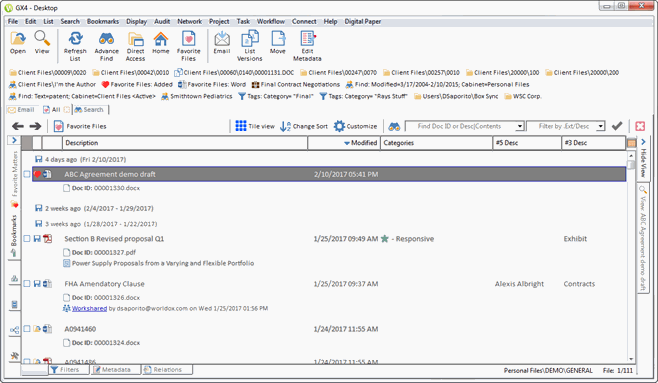Viewport: 658px width, 383px height.
Task: Collapse the Hide View chevron on right
Action: point(643,142)
